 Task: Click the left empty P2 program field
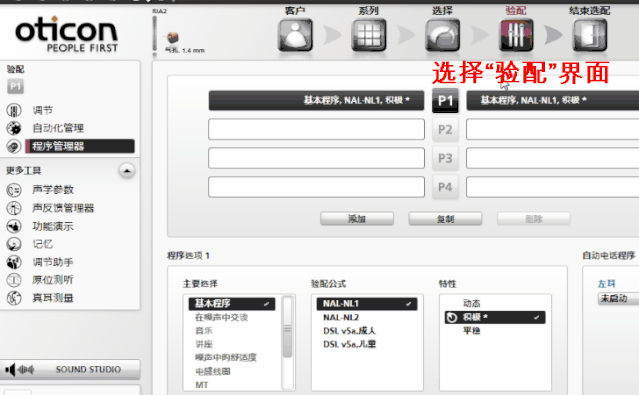(317, 129)
